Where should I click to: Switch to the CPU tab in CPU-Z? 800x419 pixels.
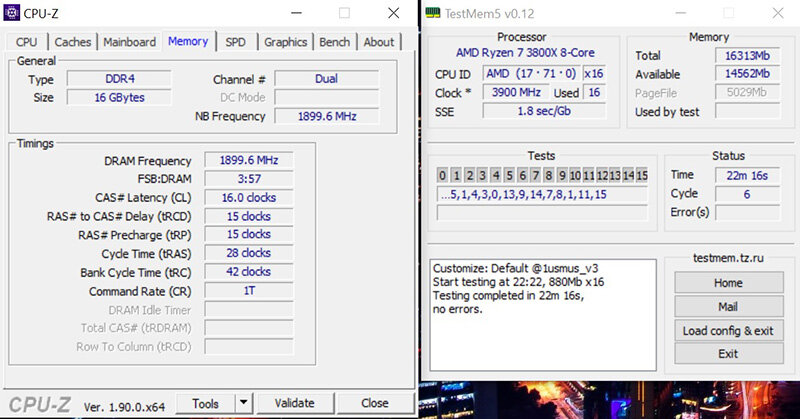point(27,42)
